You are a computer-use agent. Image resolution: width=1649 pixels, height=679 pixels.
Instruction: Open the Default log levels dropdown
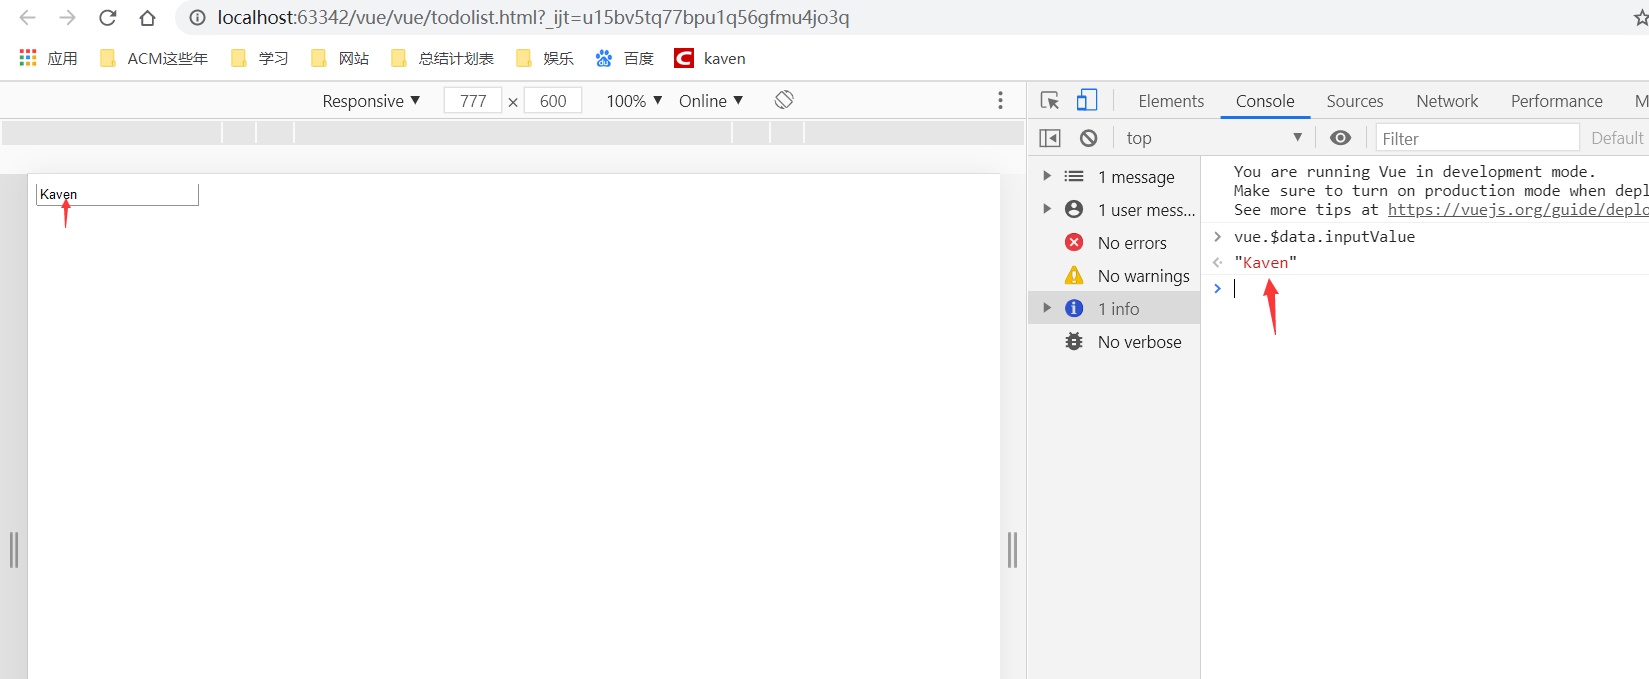pyautogui.click(x=1618, y=138)
